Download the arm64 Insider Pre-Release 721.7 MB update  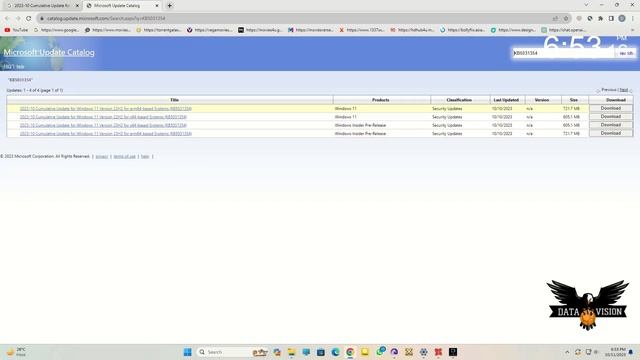click(611, 133)
